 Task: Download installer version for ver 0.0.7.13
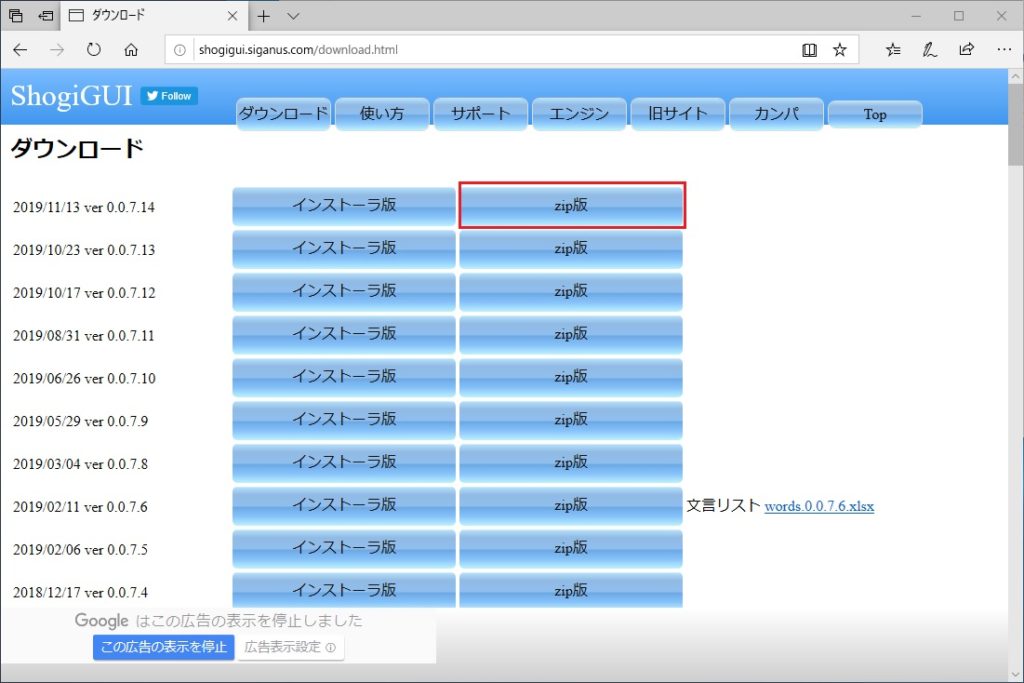(344, 248)
